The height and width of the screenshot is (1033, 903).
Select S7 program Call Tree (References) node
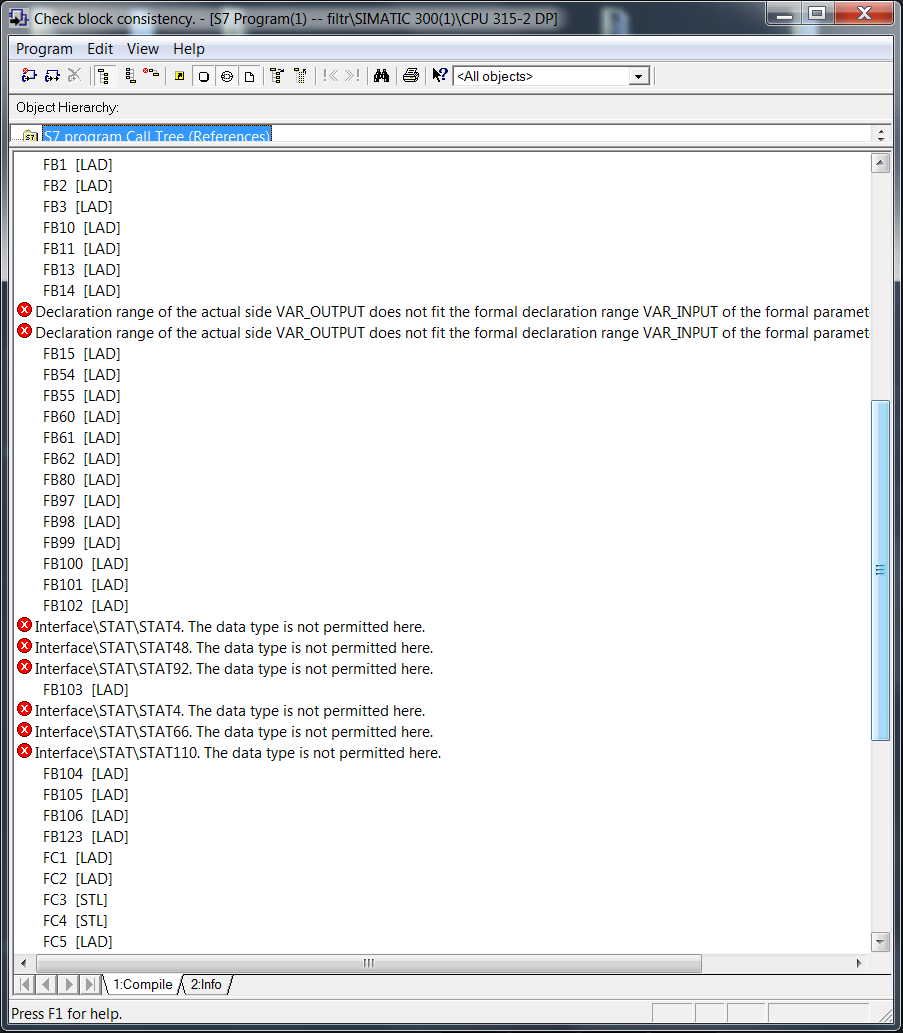(157, 135)
